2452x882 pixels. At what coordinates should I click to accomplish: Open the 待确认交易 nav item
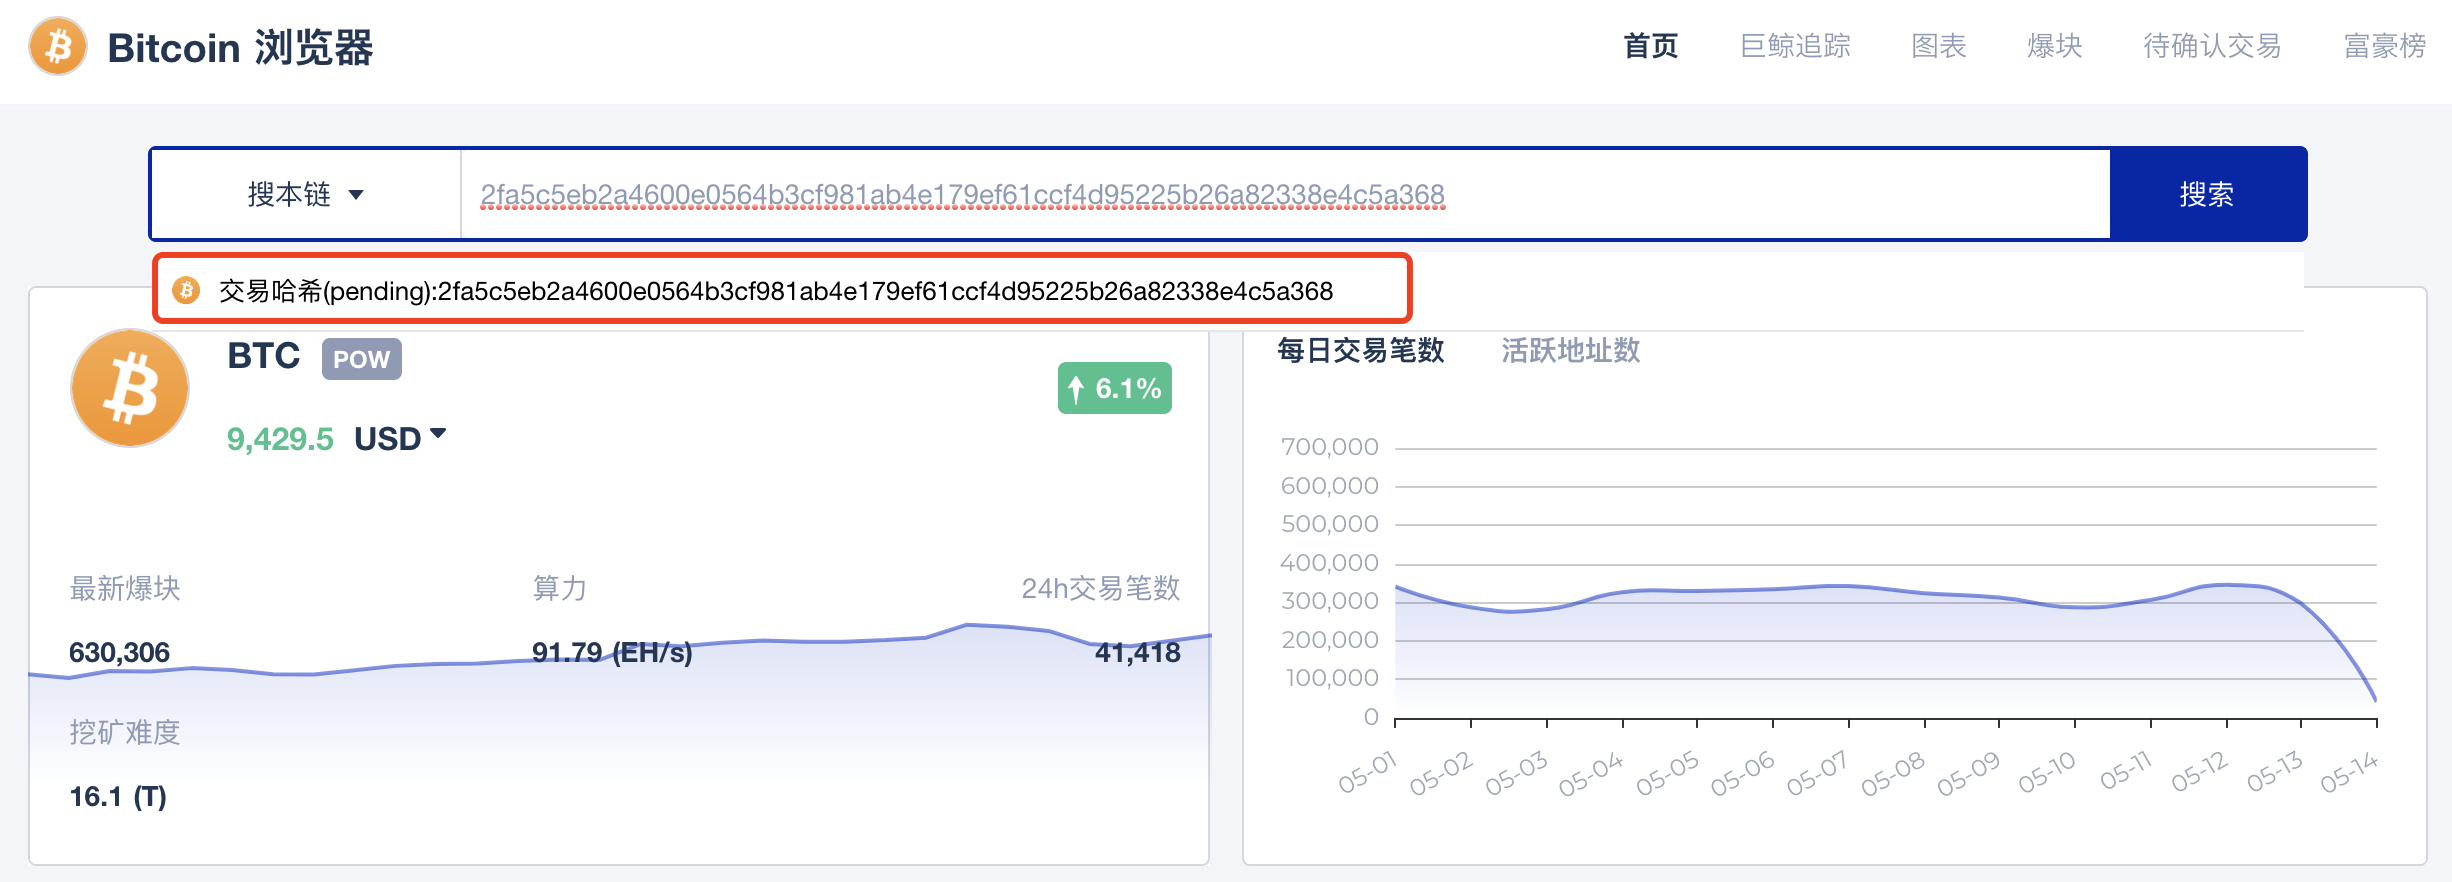pyautogui.click(x=2212, y=46)
